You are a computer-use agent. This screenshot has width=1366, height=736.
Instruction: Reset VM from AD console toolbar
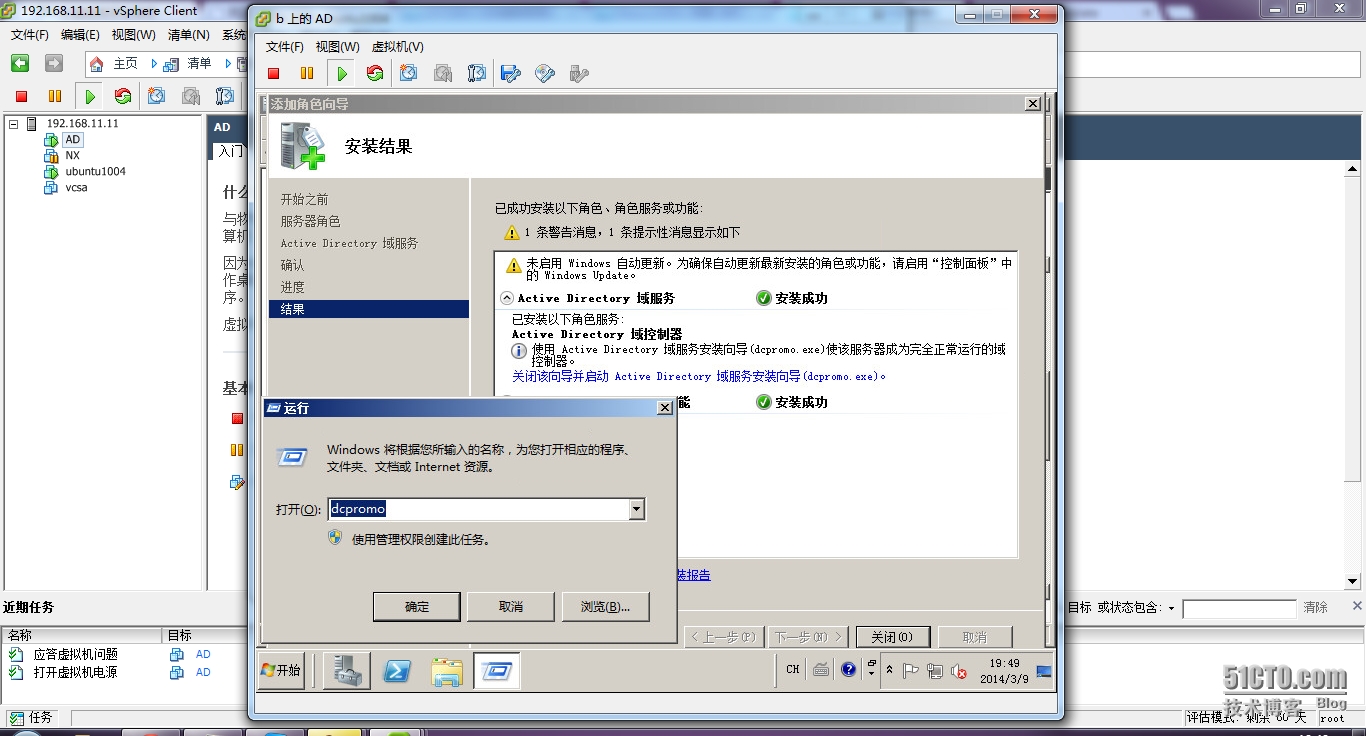(x=375, y=73)
